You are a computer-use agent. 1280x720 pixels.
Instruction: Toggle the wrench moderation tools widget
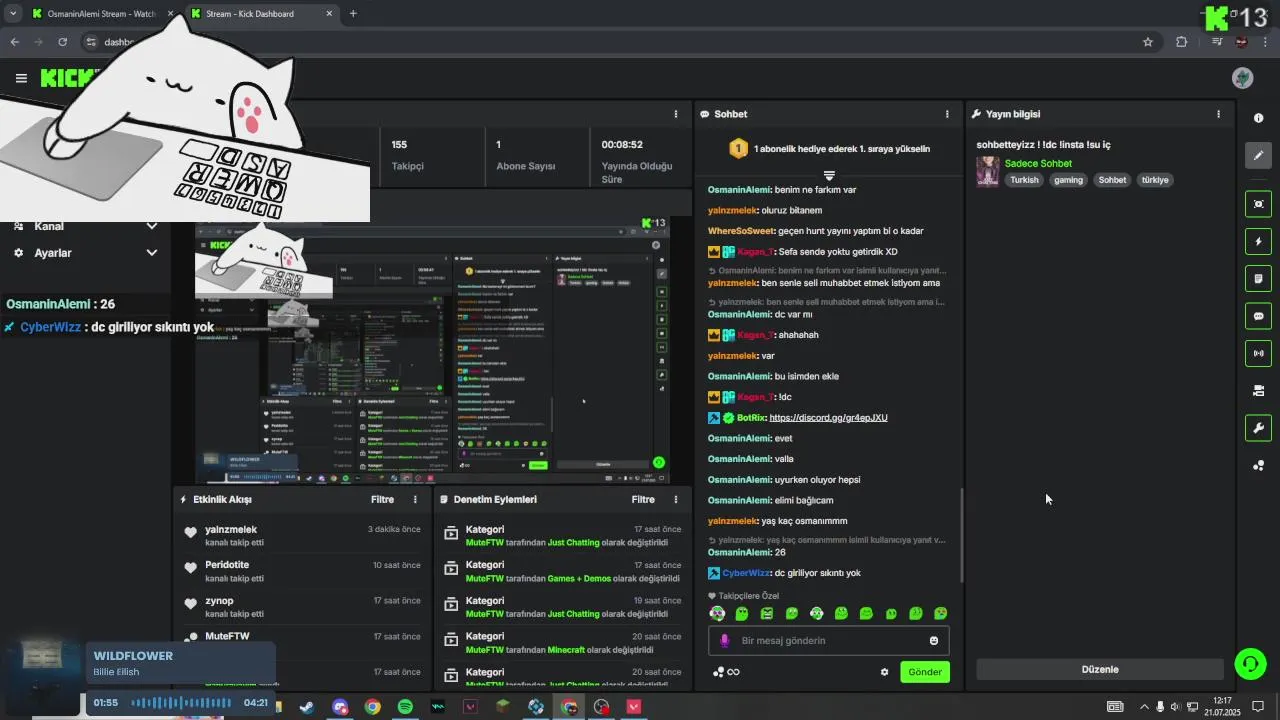(x=1258, y=428)
